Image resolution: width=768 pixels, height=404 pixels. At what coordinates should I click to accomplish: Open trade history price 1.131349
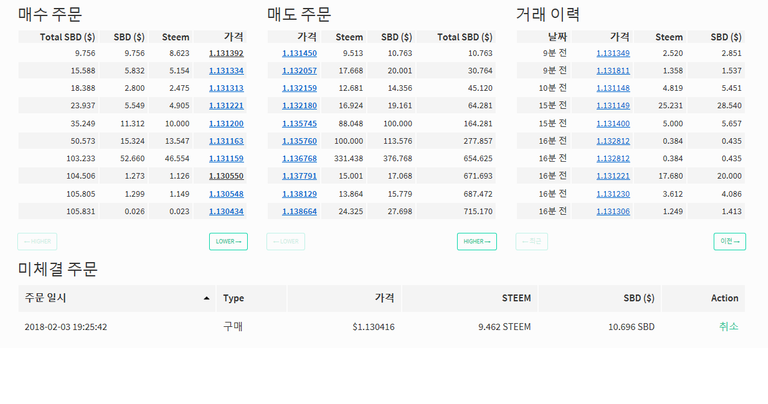coord(613,52)
